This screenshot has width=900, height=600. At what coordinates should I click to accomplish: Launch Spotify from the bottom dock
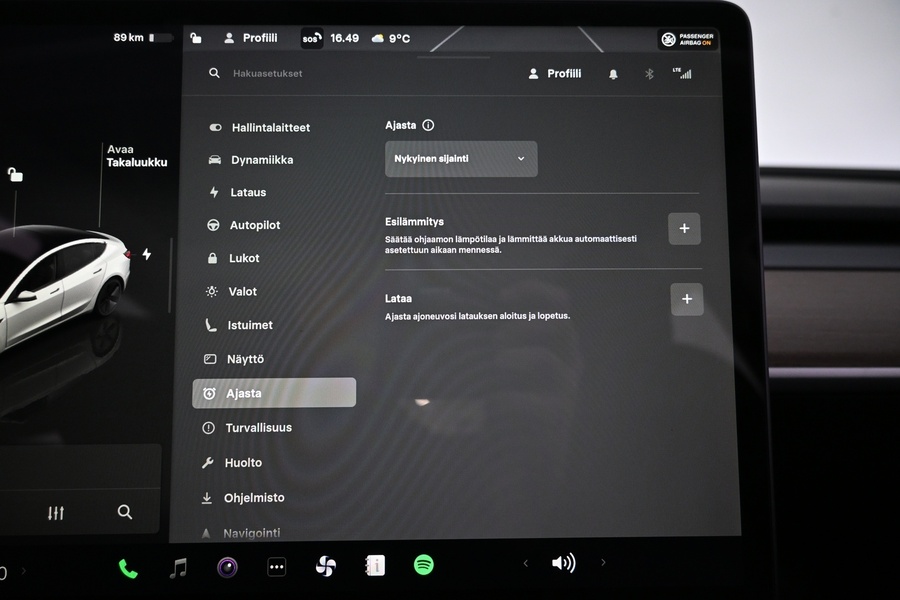tap(424, 565)
